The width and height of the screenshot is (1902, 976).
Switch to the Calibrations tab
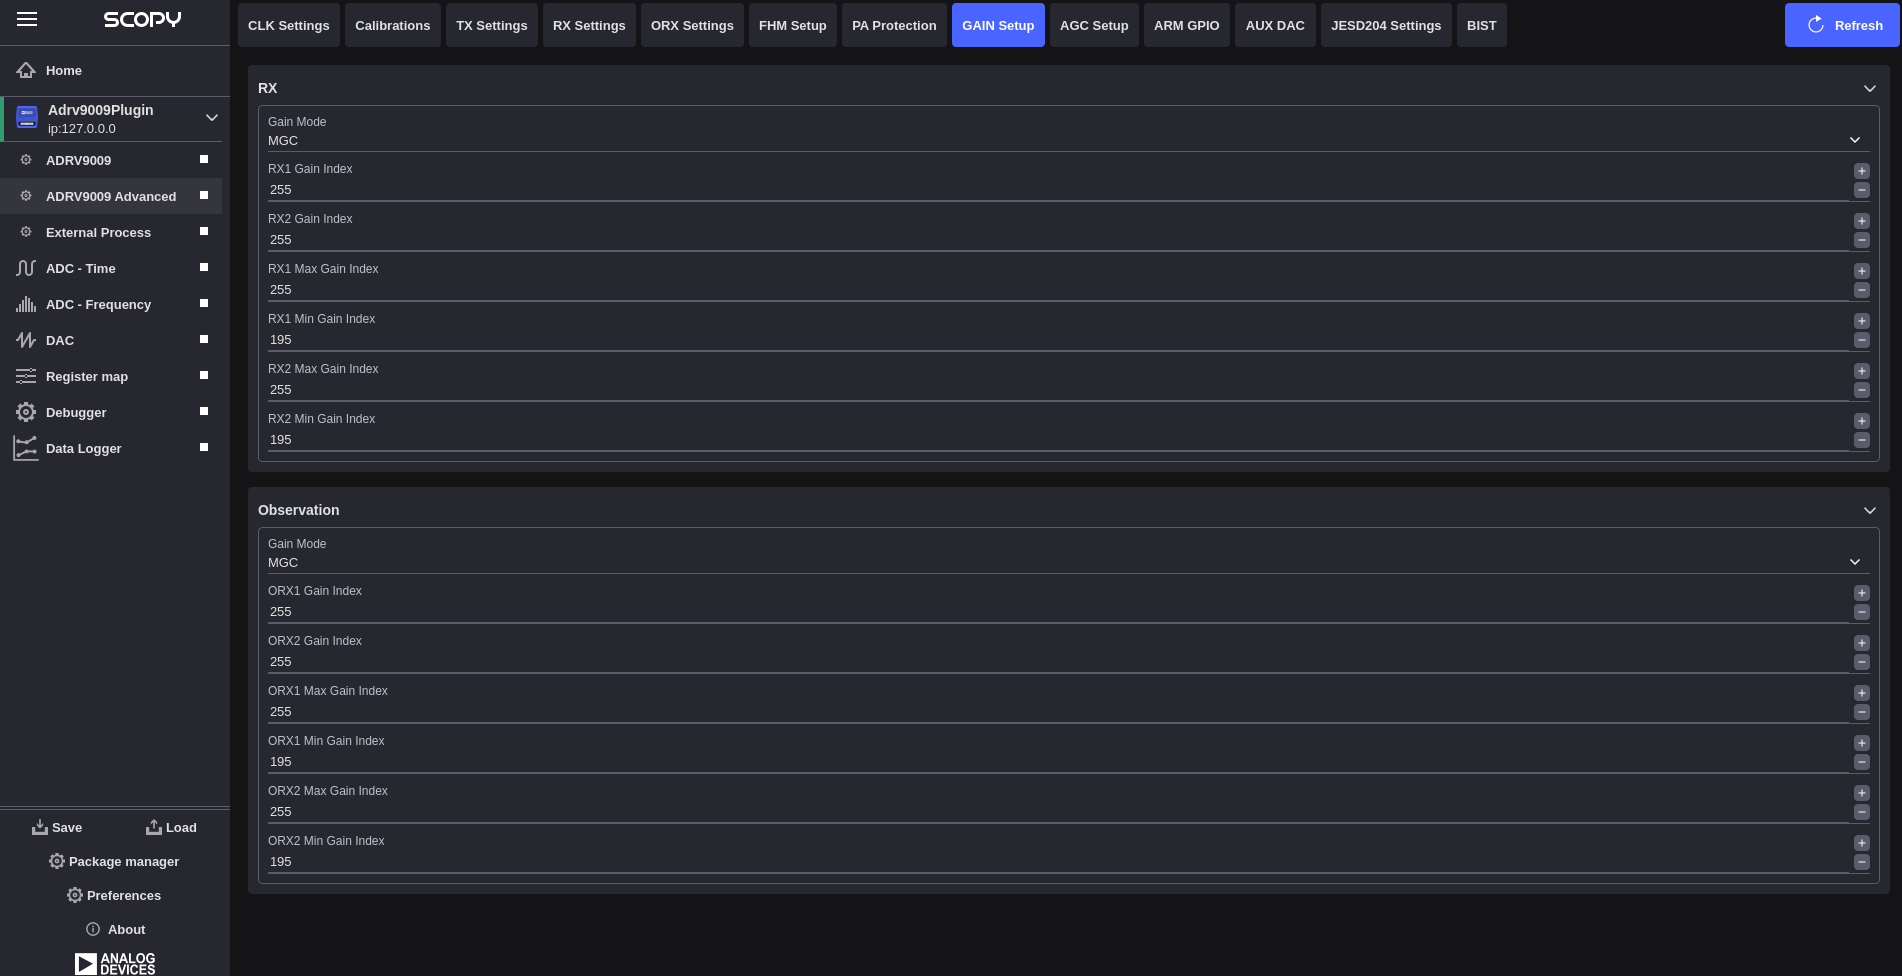[393, 25]
